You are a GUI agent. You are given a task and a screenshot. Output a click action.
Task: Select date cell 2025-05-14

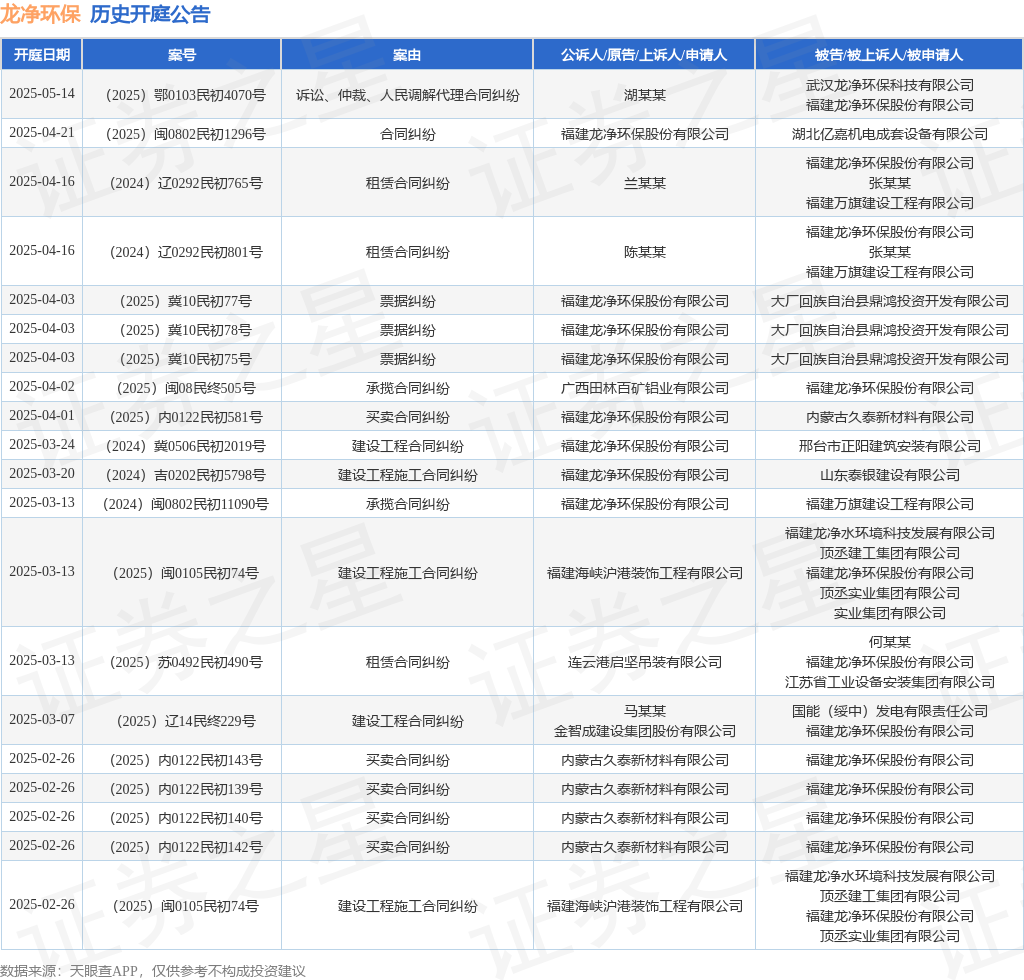[x=42, y=93]
